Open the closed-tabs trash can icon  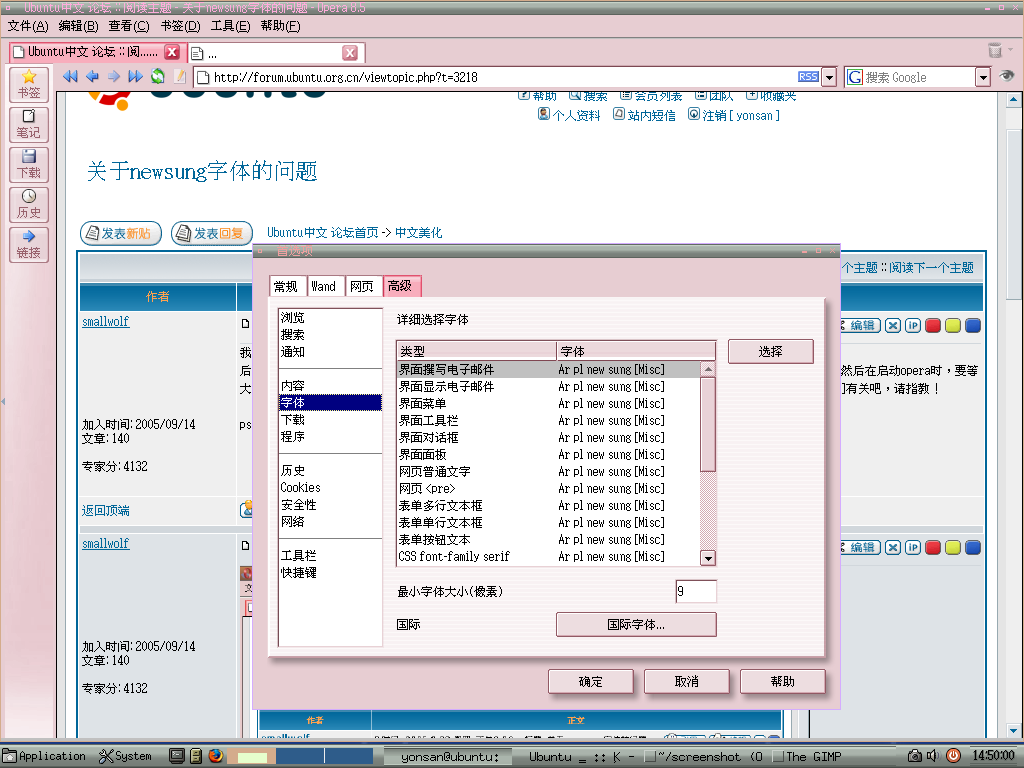click(x=995, y=51)
